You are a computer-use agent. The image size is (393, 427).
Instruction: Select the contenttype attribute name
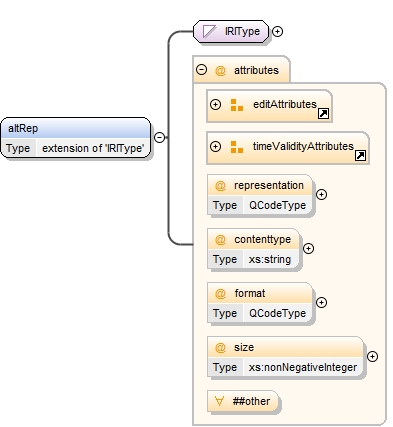tap(262, 239)
